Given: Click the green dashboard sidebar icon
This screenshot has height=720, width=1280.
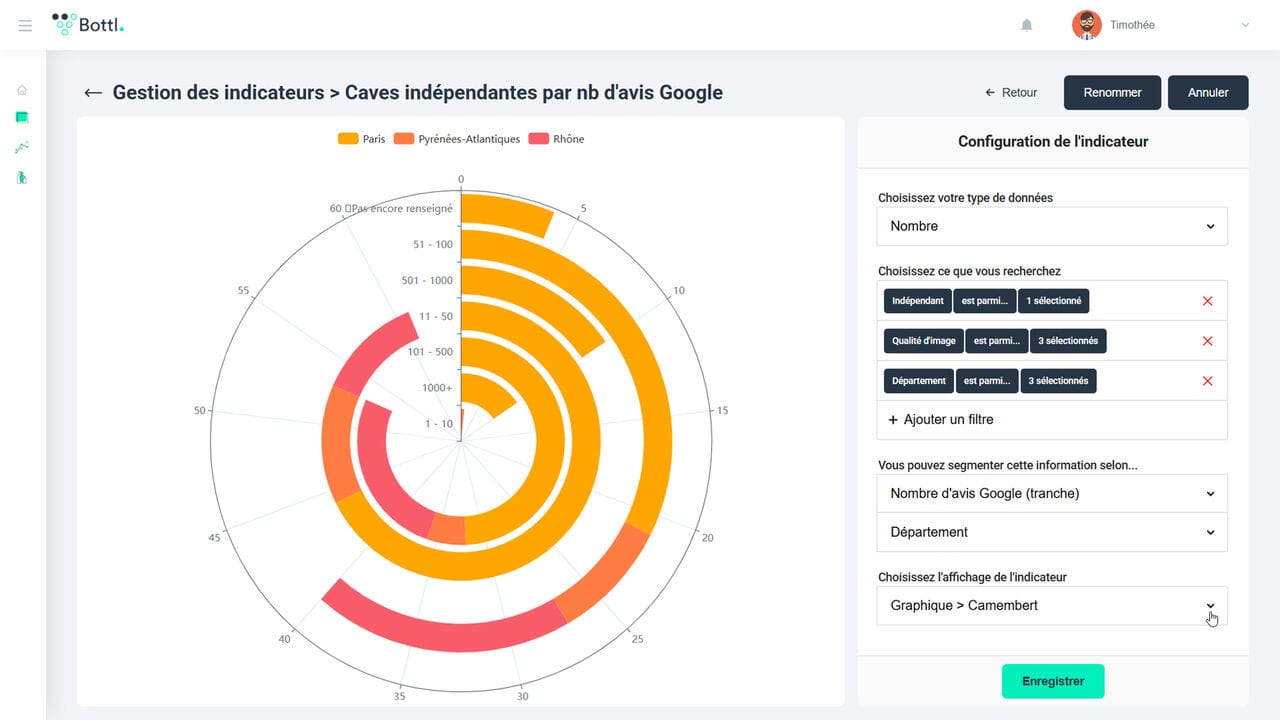Looking at the screenshot, I should click(22, 118).
